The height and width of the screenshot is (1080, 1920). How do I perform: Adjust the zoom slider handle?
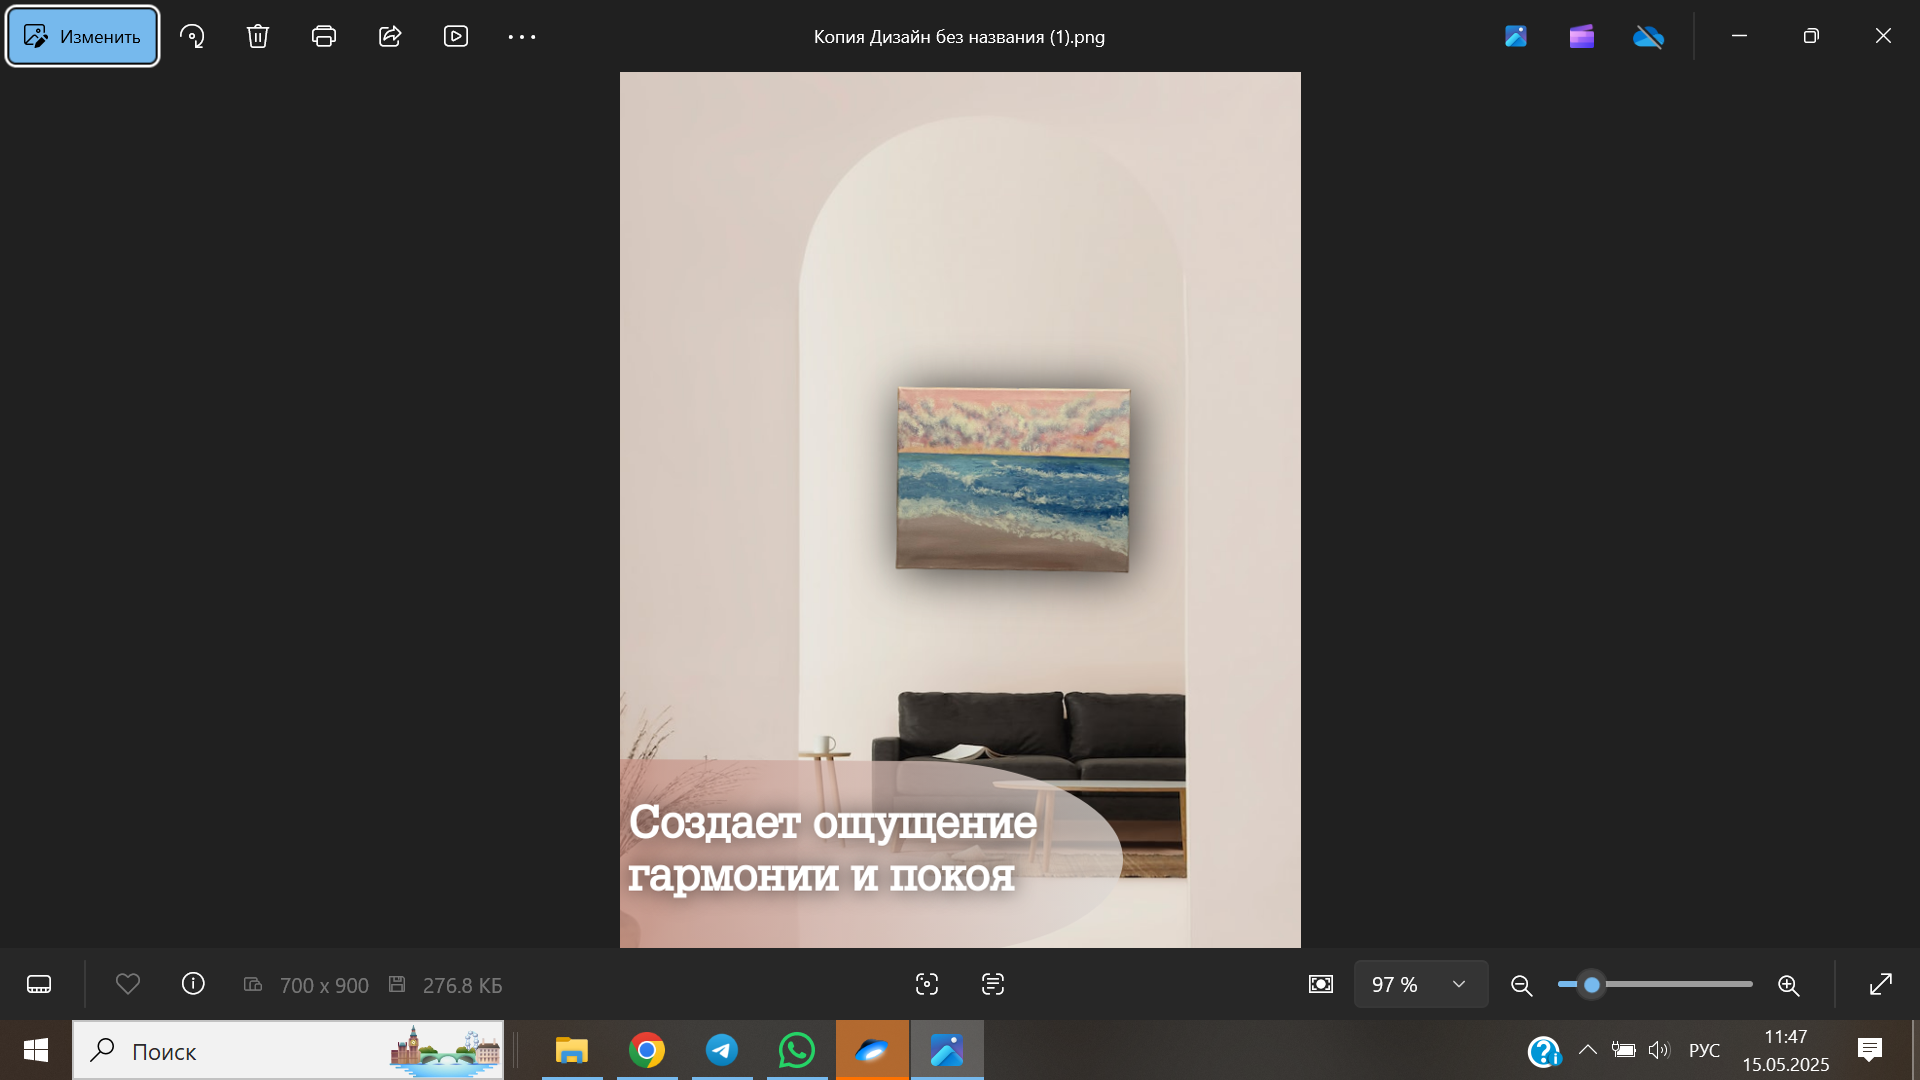pos(1592,985)
